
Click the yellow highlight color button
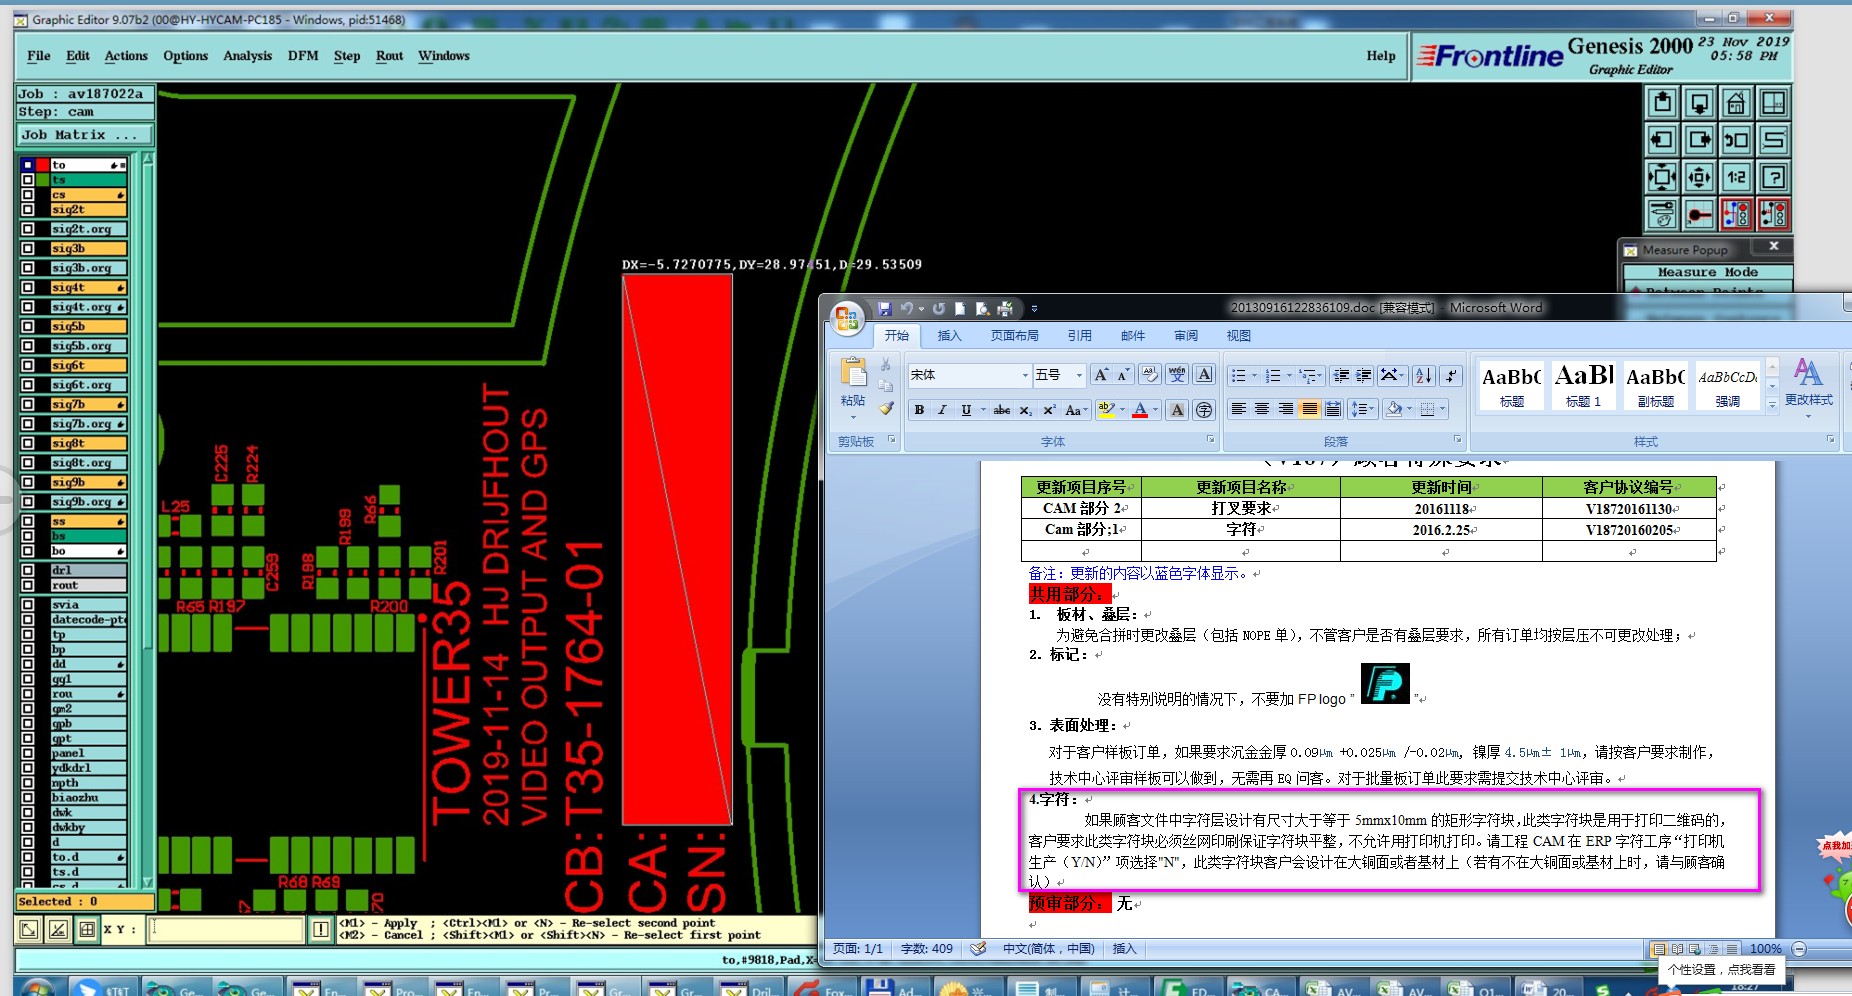coord(1106,410)
